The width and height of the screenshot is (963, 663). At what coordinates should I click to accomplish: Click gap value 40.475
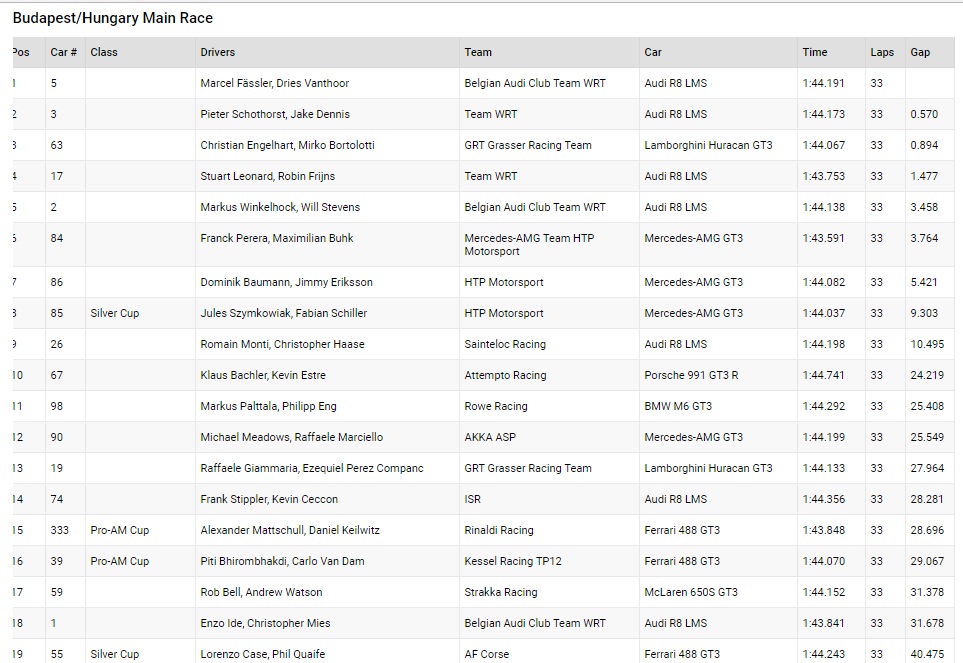click(x=927, y=654)
